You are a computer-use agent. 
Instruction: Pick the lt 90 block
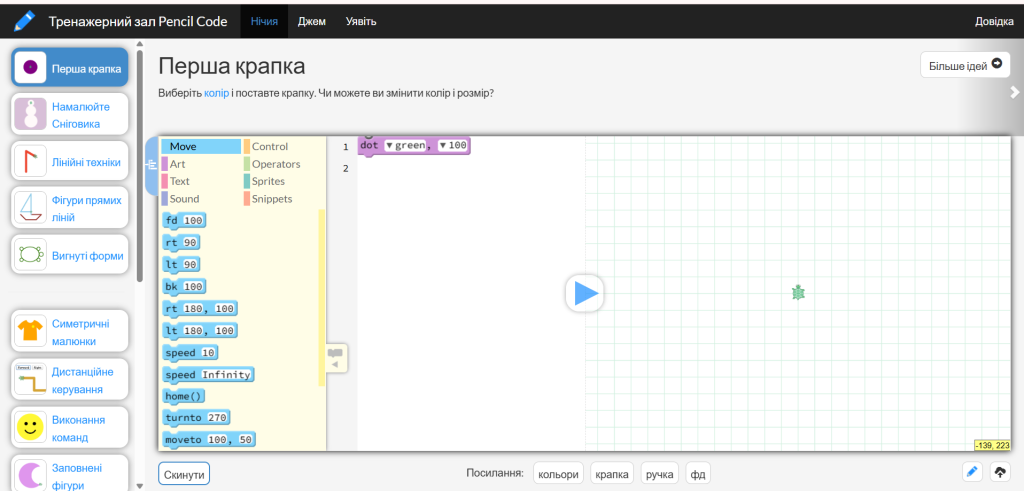coord(182,264)
